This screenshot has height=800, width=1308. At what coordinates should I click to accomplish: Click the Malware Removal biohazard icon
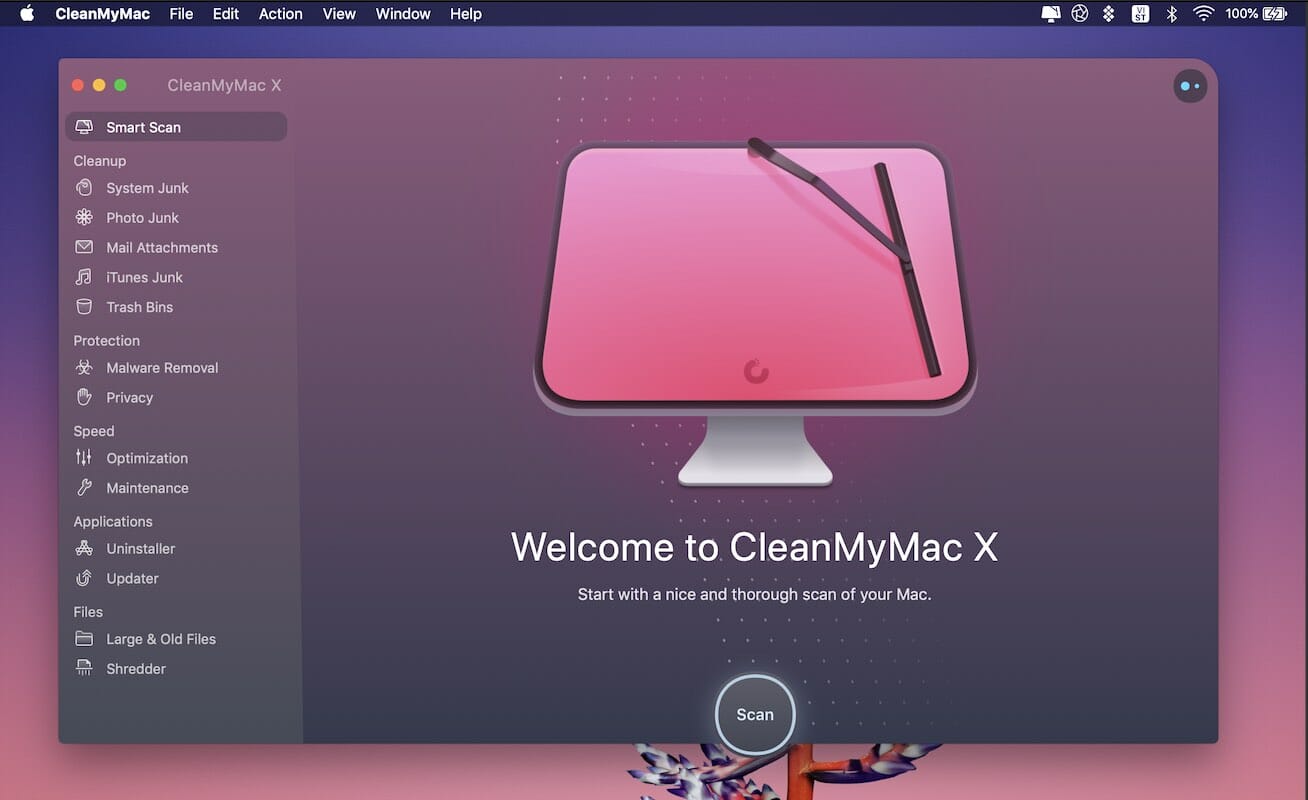tap(84, 368)
